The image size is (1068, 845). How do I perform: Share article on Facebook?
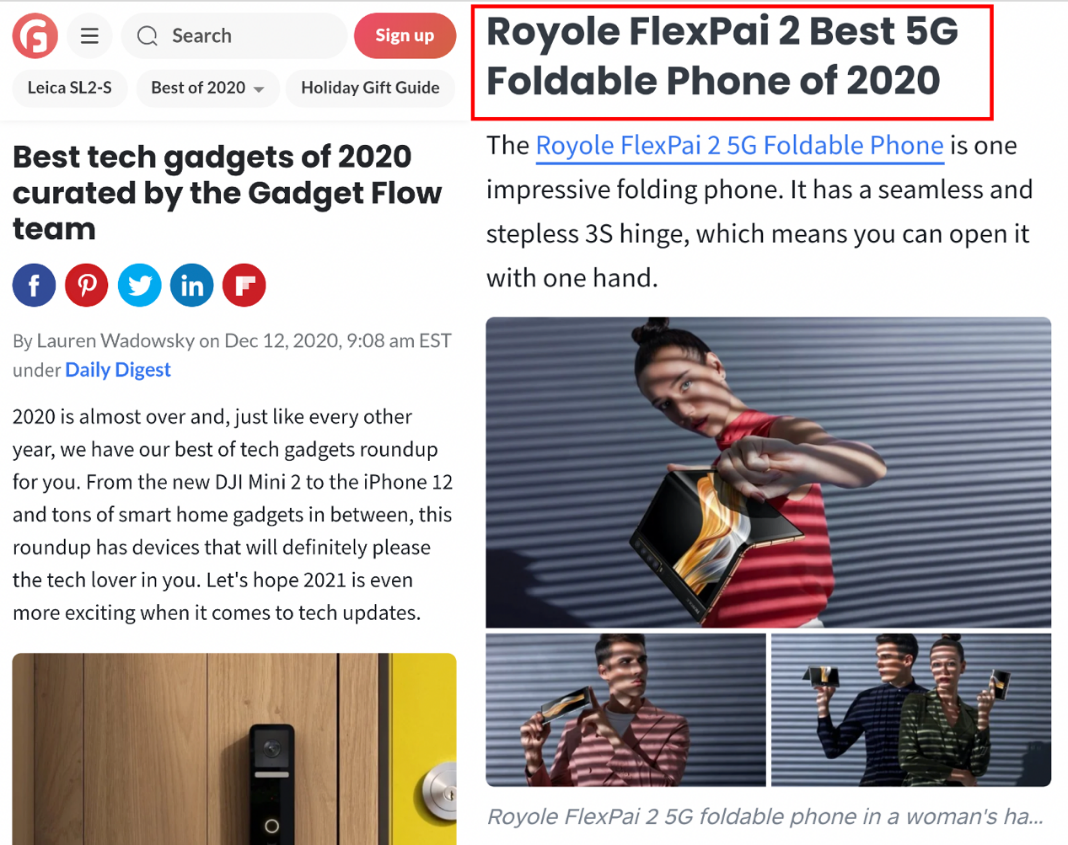coord(34,285)
